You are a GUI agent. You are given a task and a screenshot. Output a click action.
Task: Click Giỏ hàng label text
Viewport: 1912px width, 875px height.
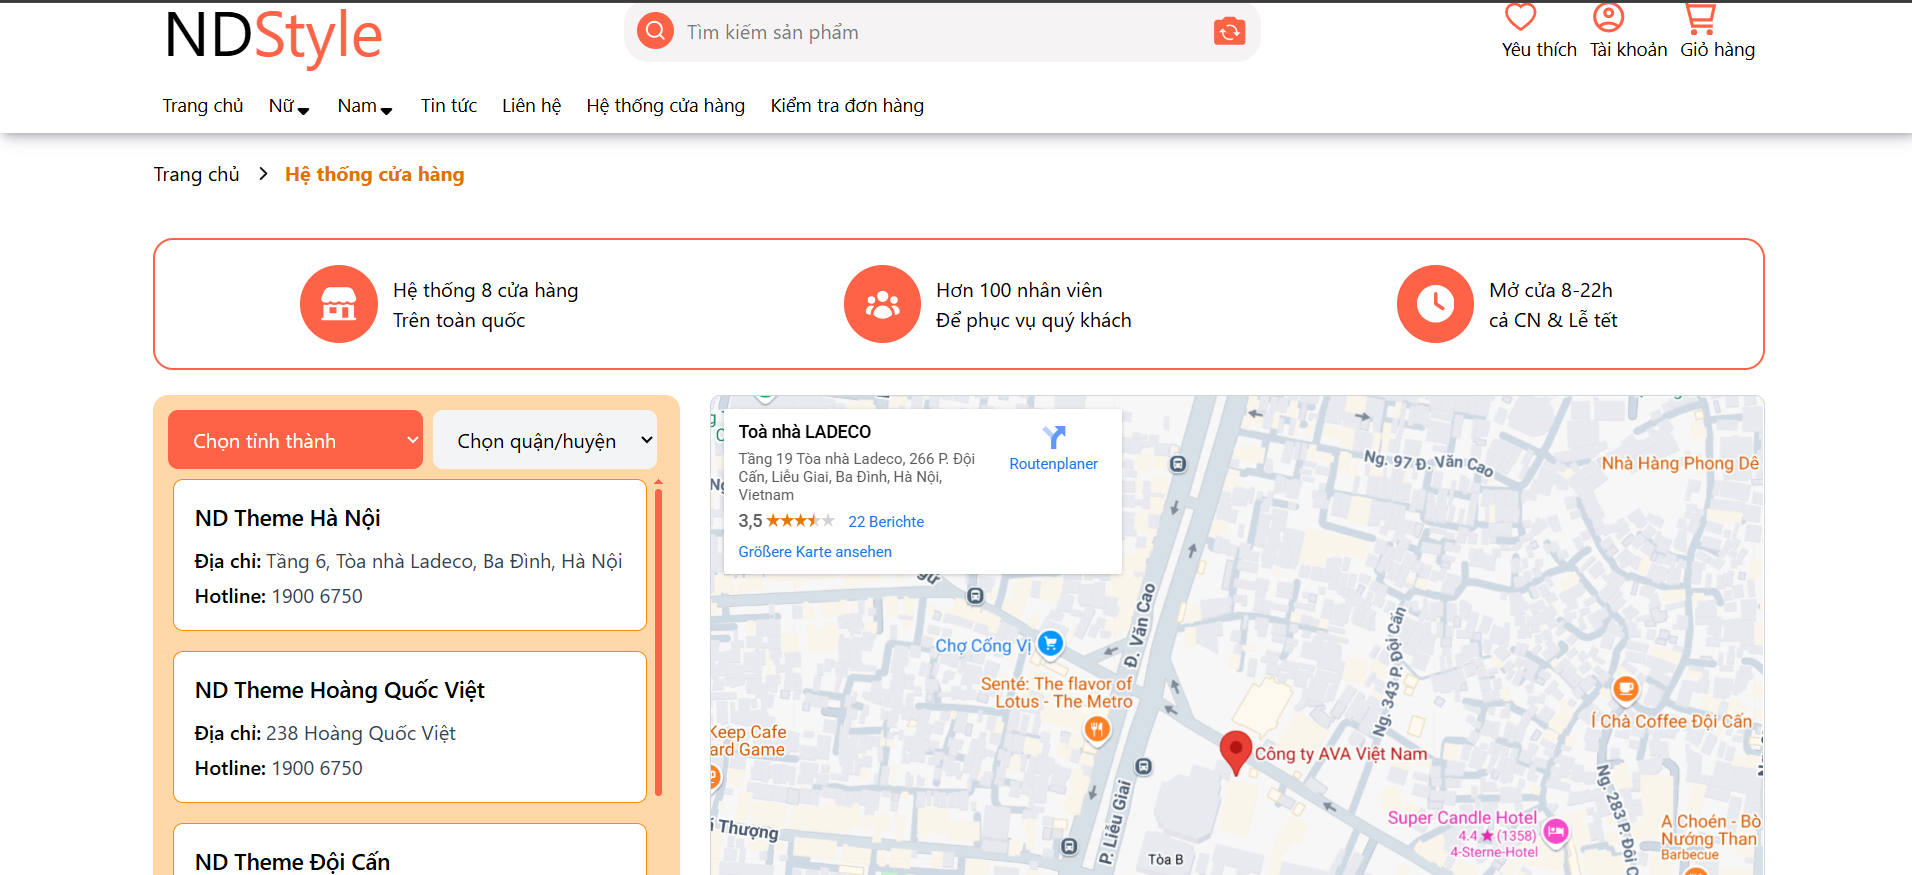coord(1717,50)
